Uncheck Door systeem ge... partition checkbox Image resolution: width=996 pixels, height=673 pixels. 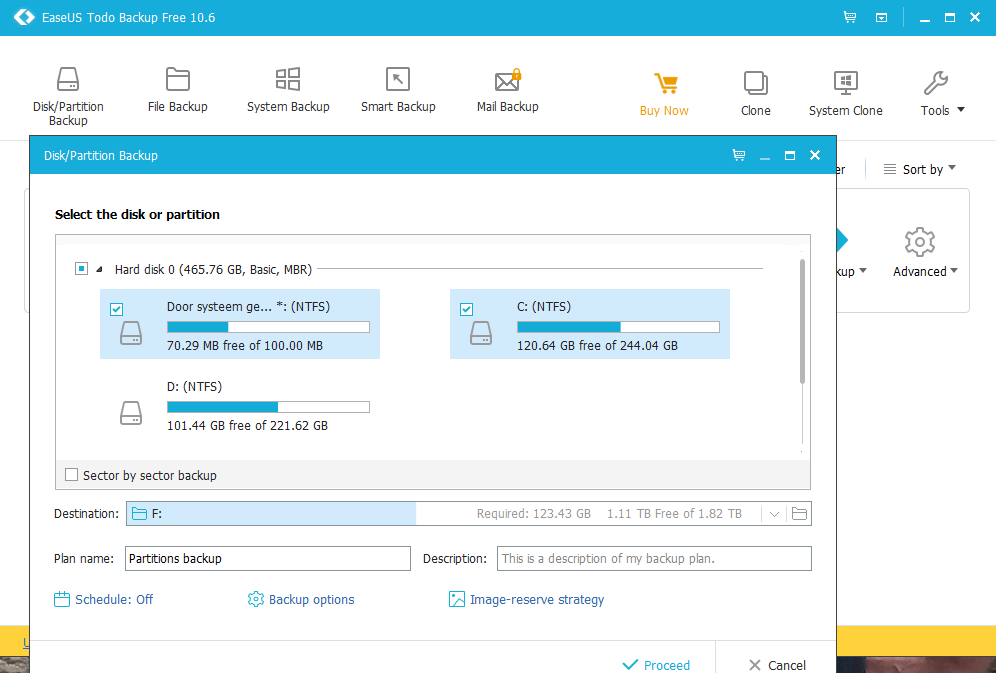116,309
